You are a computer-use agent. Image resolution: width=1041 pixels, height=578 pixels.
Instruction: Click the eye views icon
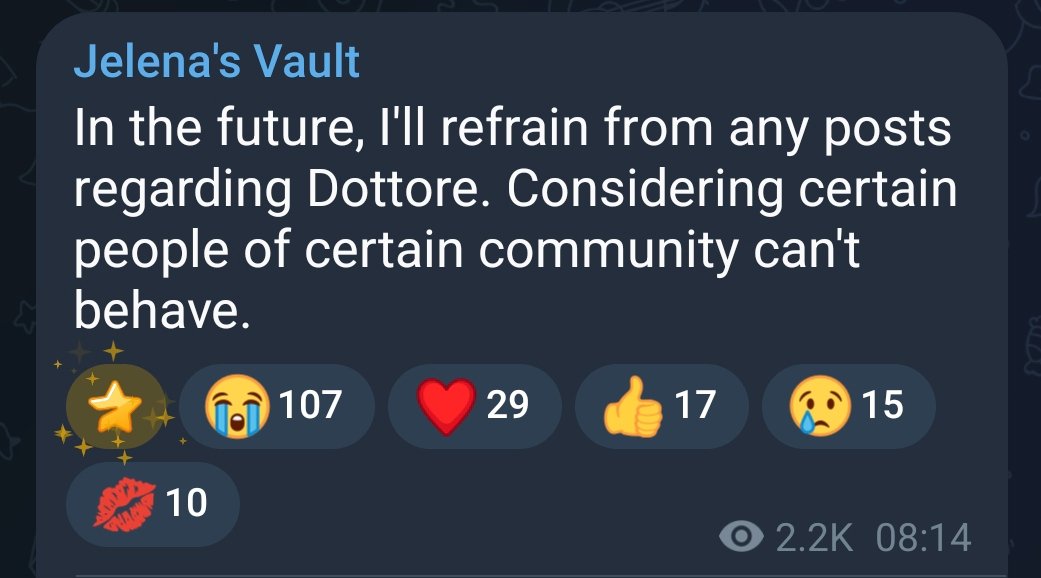tap(742, 536)
